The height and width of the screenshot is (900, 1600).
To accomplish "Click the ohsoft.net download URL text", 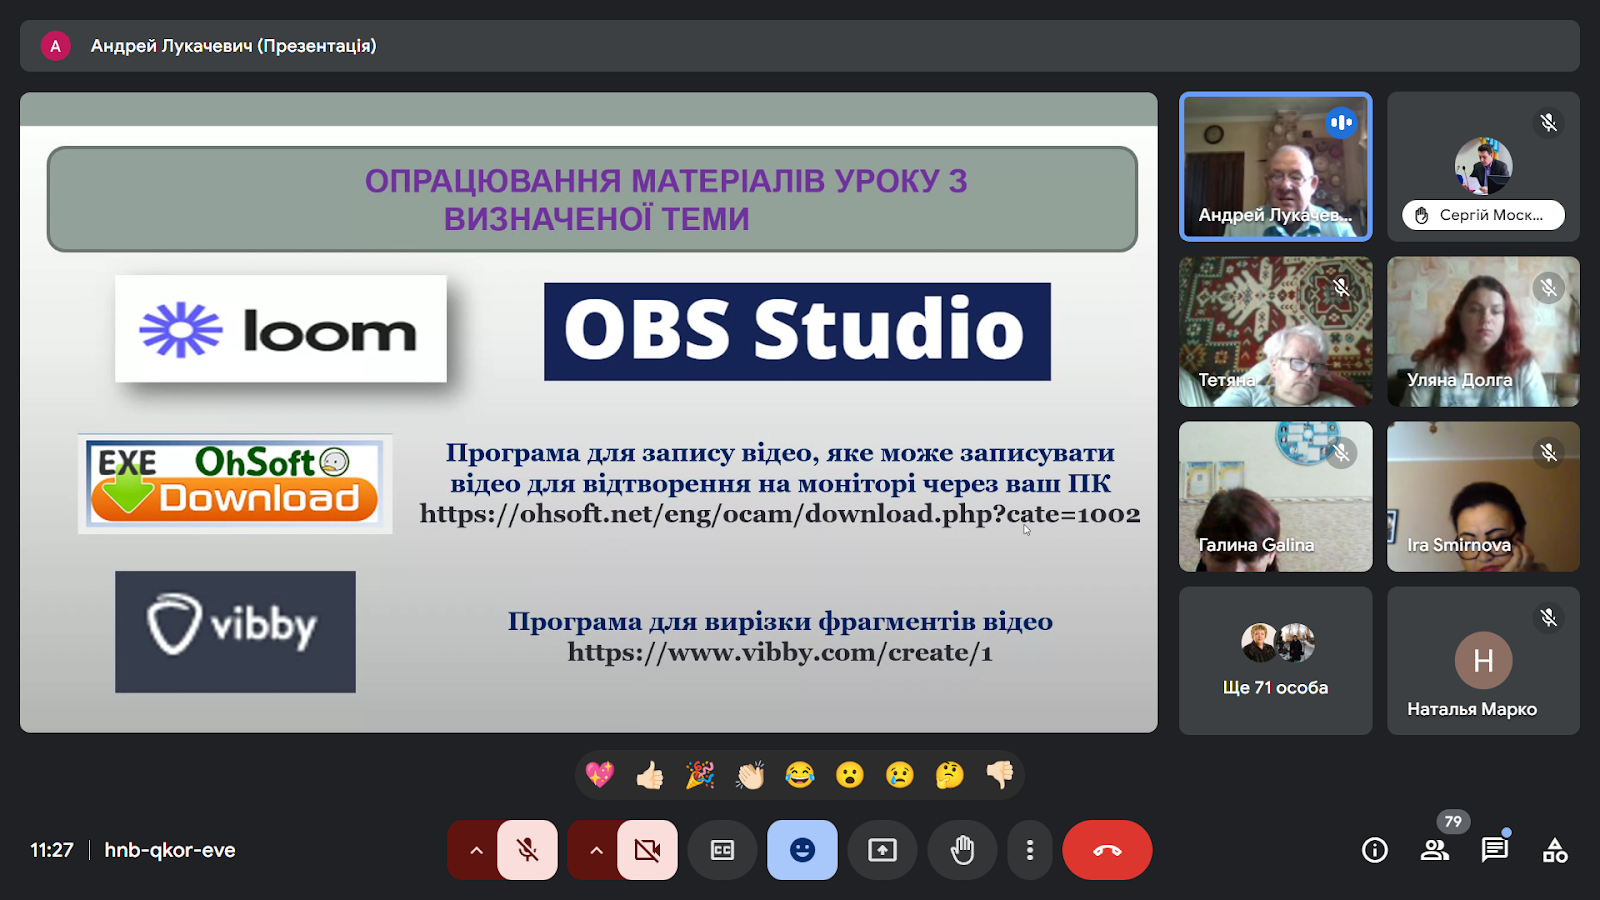I will coord(780,514).
